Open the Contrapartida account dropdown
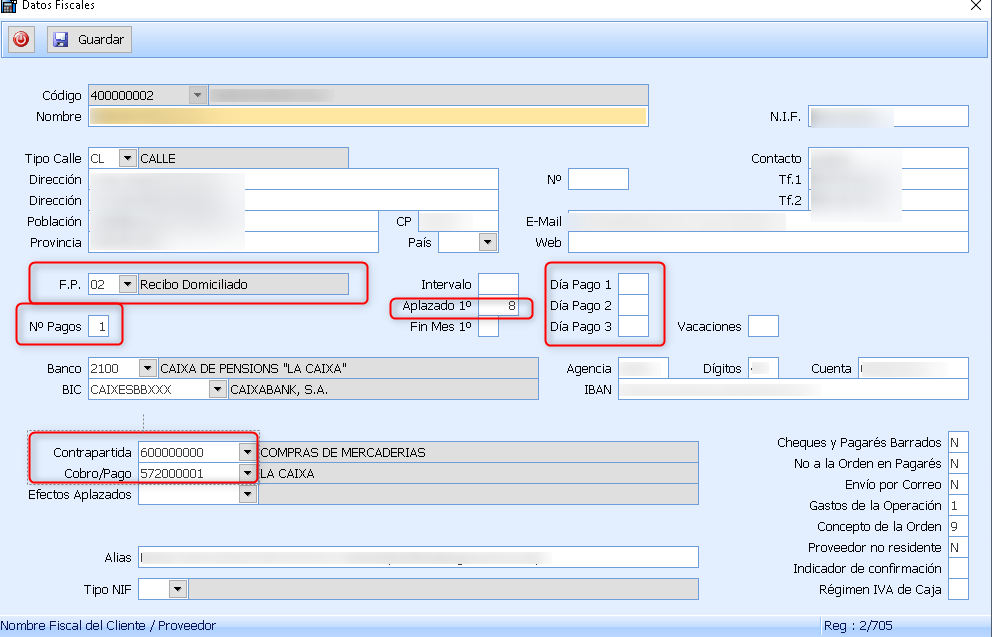The image size is (992, 637). [x=247, y=452]
